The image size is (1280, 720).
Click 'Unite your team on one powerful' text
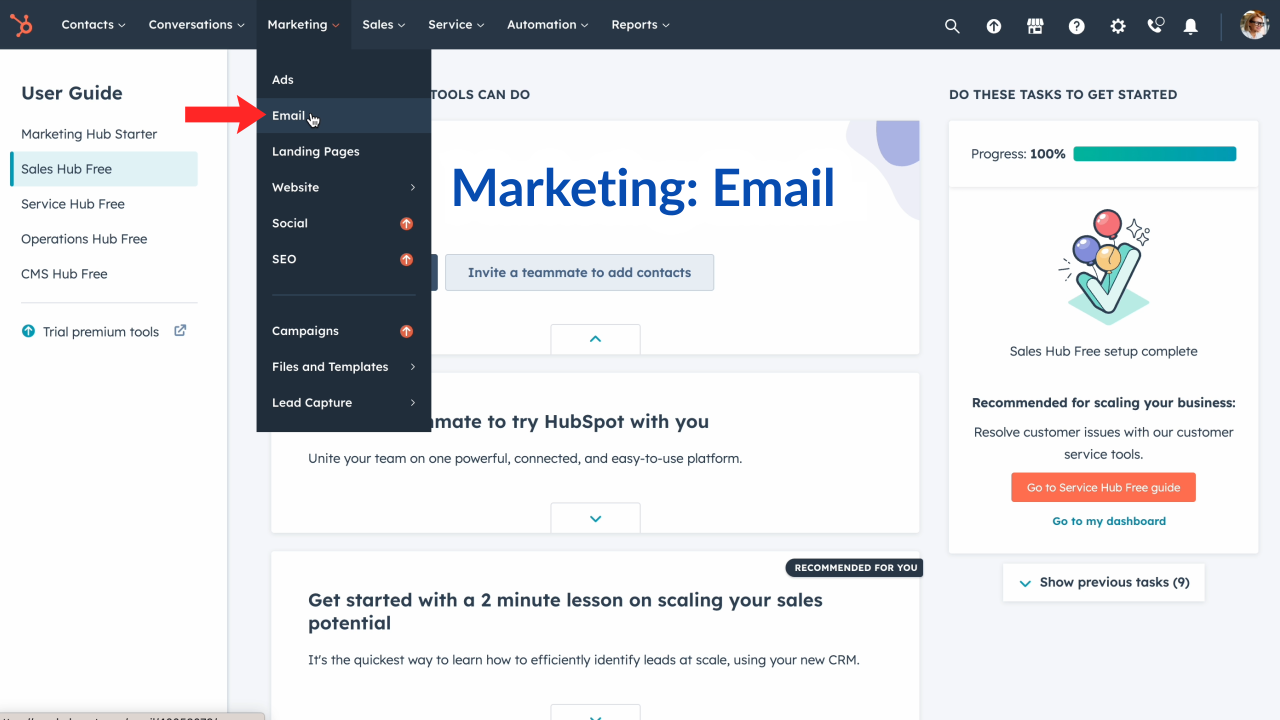[525, 459]
